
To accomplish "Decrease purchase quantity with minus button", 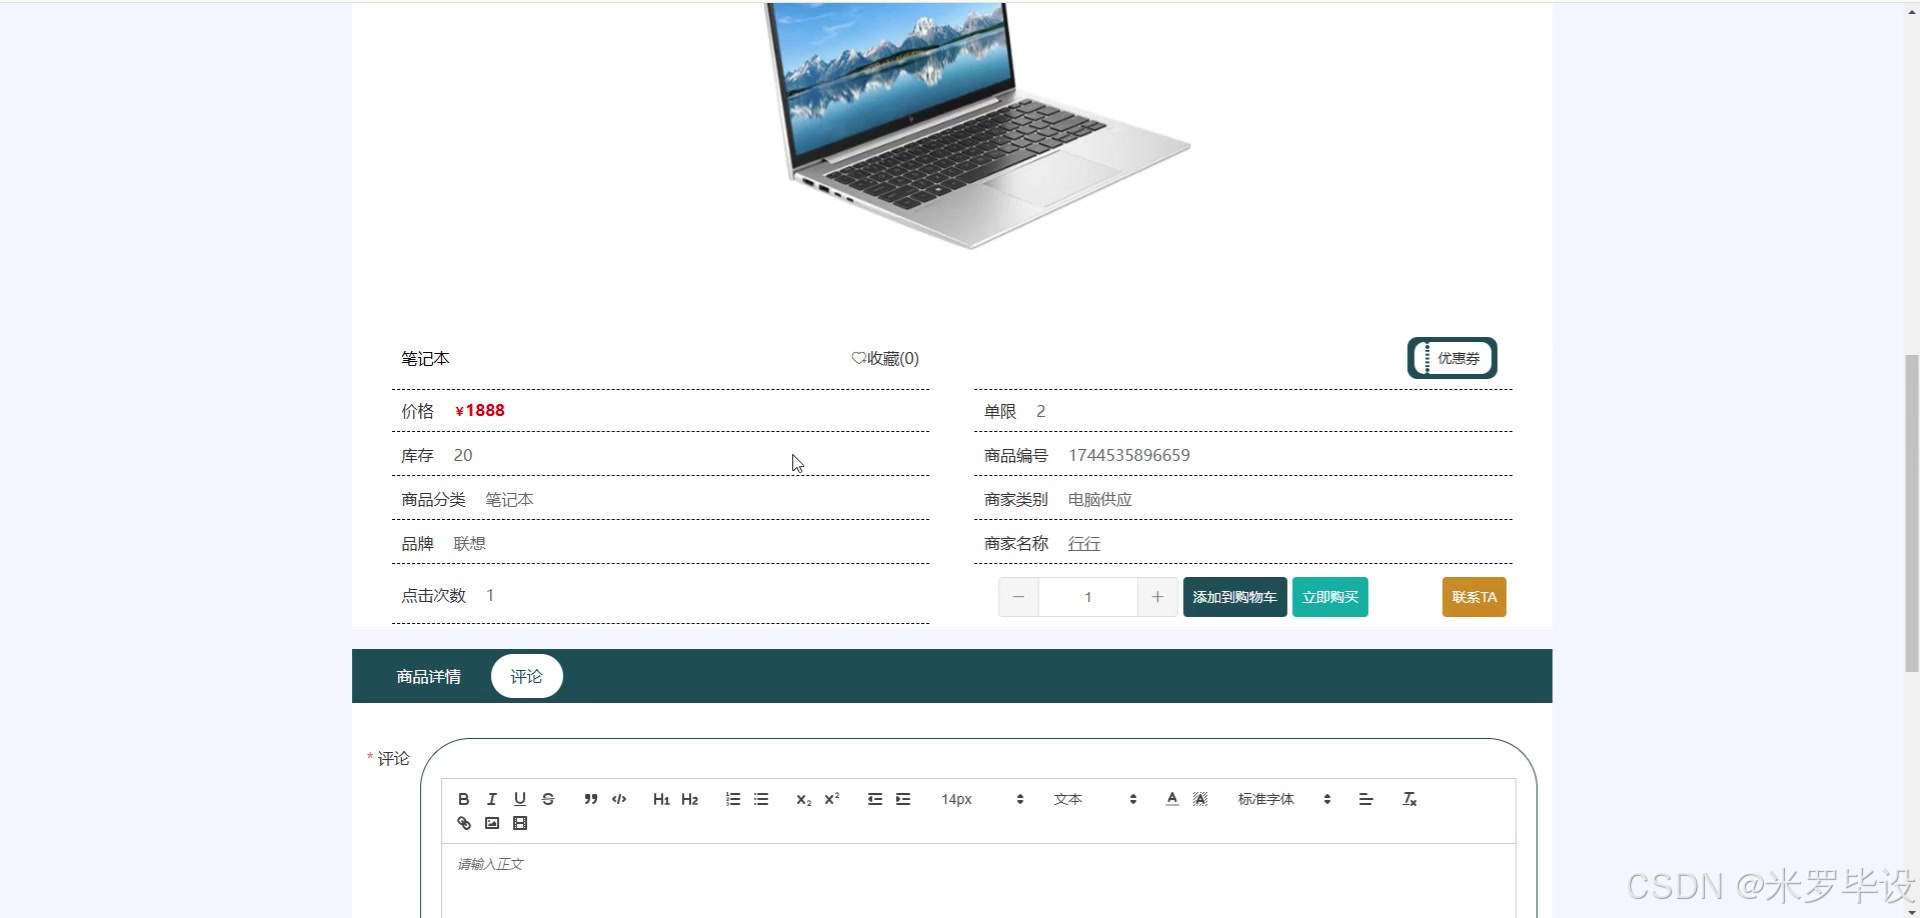I will coord(1018,597).
